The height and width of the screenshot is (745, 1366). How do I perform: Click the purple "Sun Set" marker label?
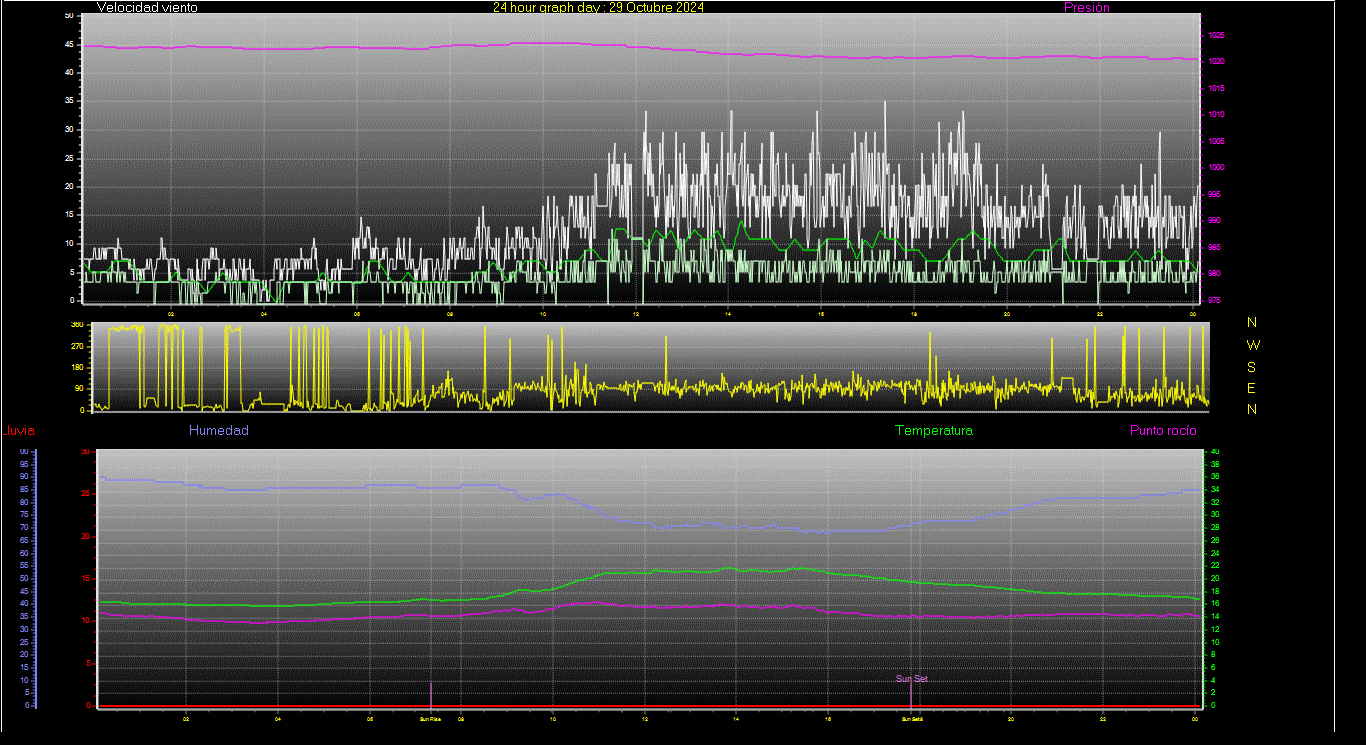coord(911,678)
